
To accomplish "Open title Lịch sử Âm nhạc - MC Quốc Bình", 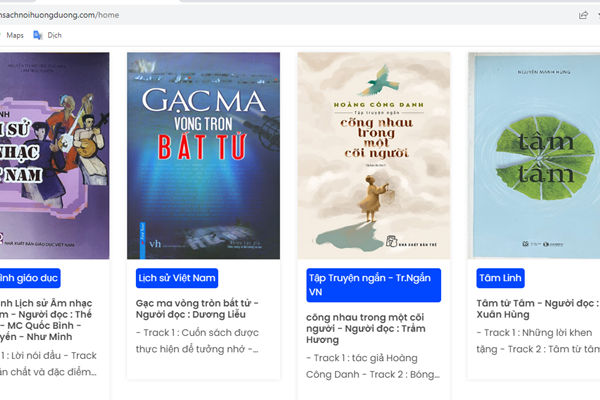I will click(x=46, y=320).
